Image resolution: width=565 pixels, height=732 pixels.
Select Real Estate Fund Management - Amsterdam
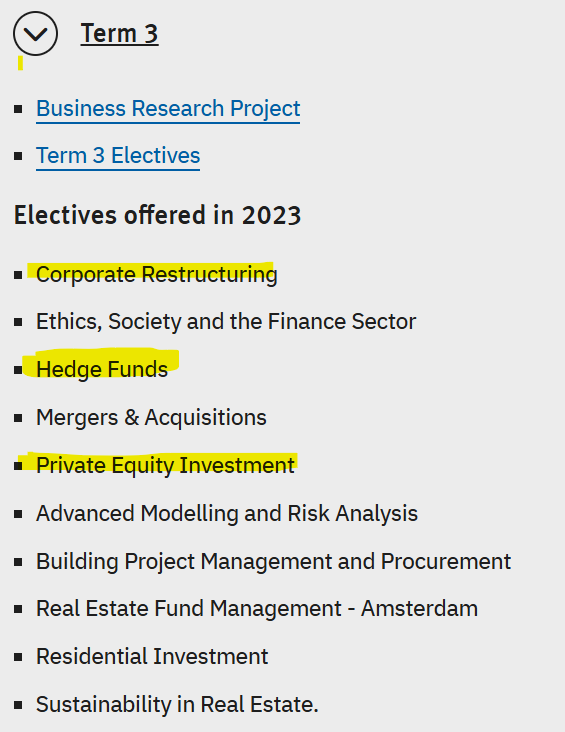pyautogui.click(x=257, y=609)
